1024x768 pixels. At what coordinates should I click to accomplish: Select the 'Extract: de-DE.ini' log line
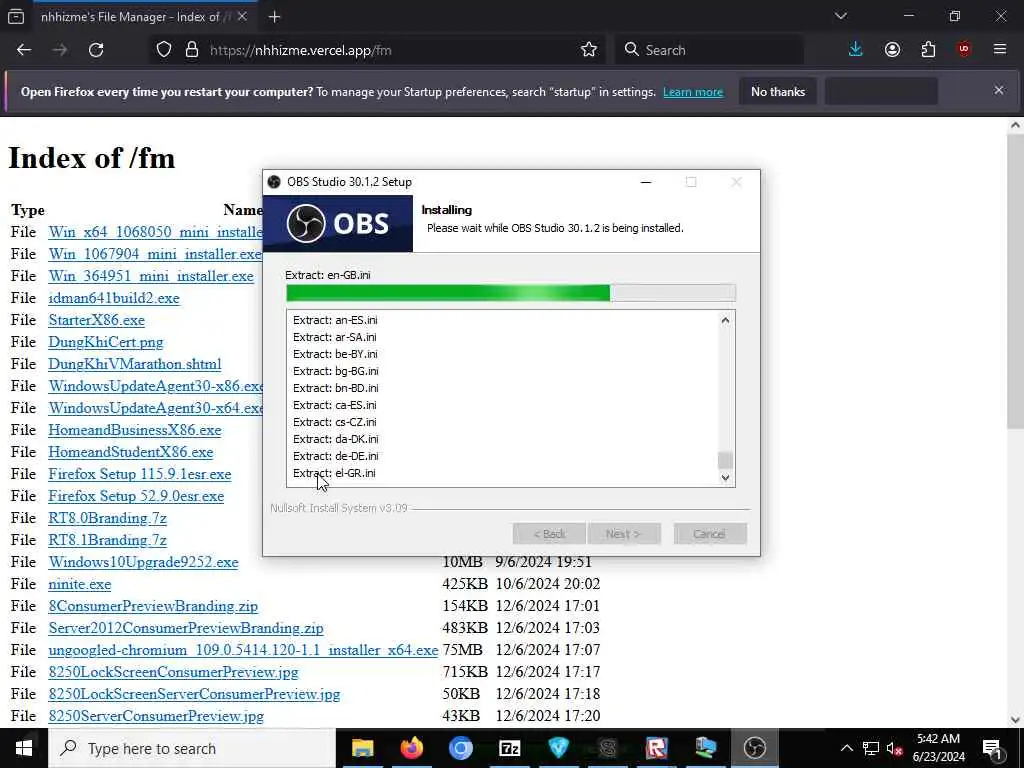point(335,456)
